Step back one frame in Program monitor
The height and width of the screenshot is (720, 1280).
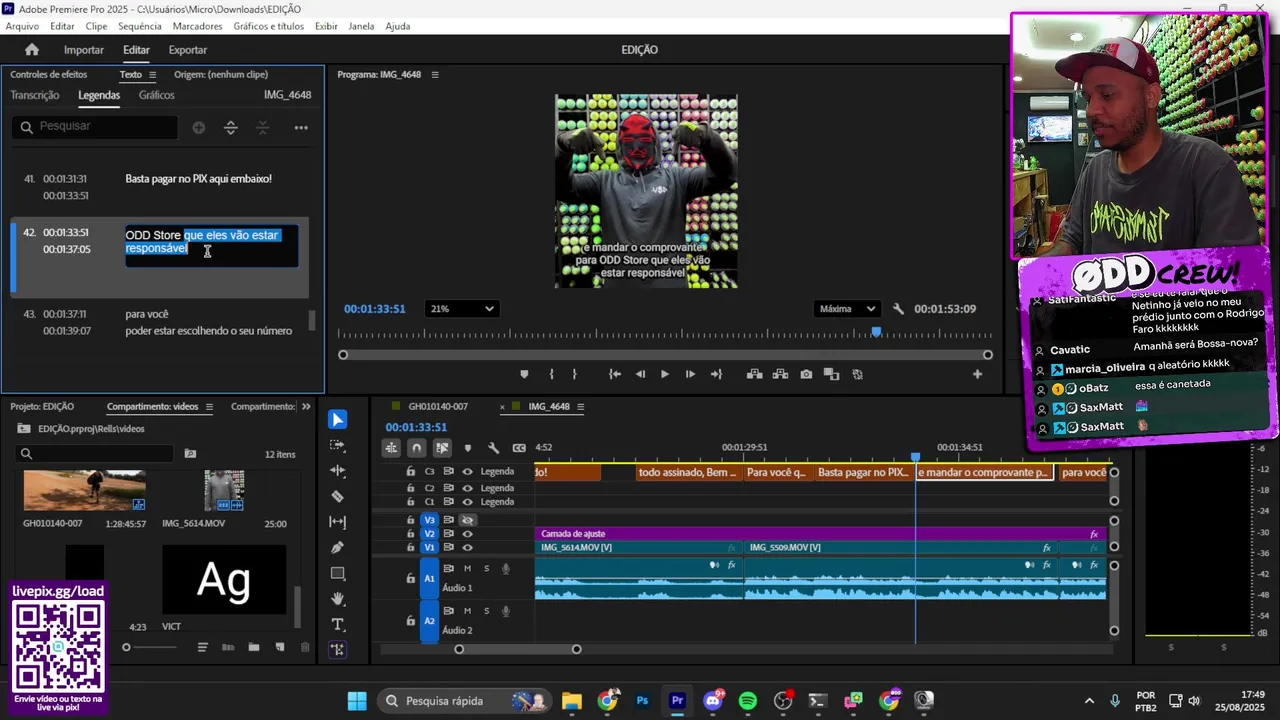pyautogui.click(x=640, y=374)
